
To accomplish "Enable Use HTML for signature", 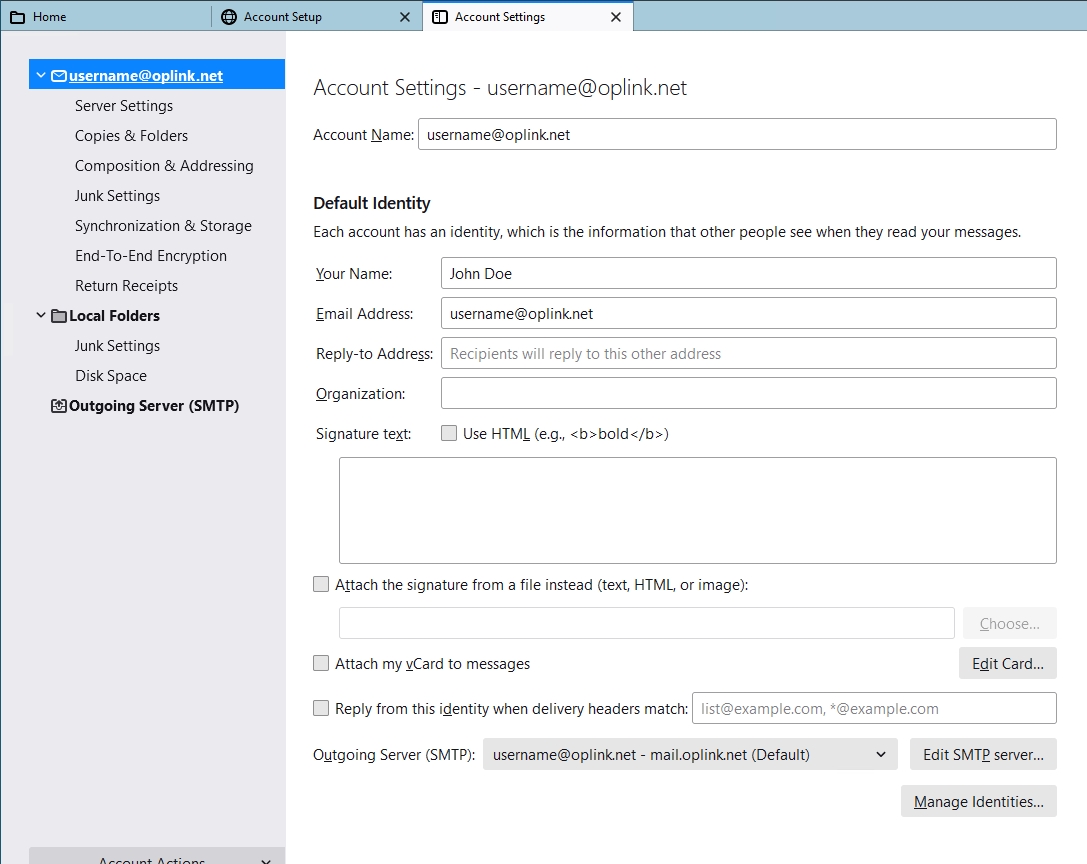I will 449,433.
